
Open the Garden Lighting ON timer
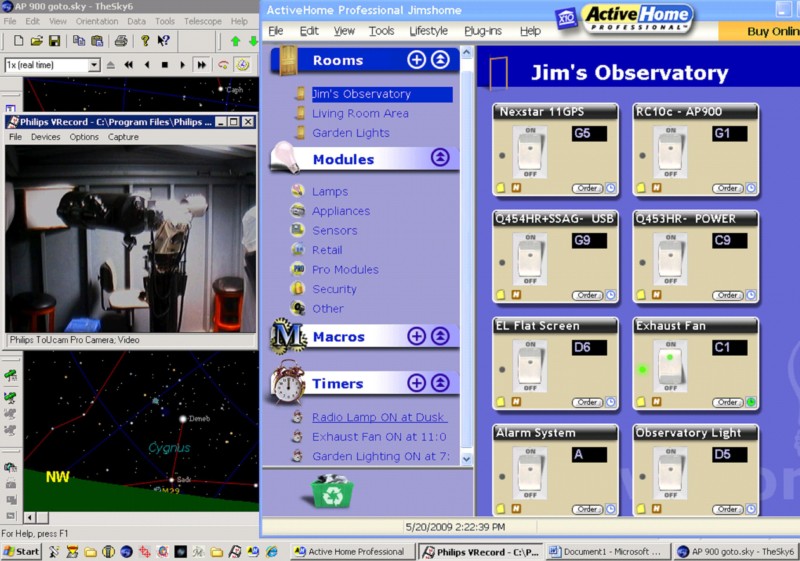click(381, 456)
